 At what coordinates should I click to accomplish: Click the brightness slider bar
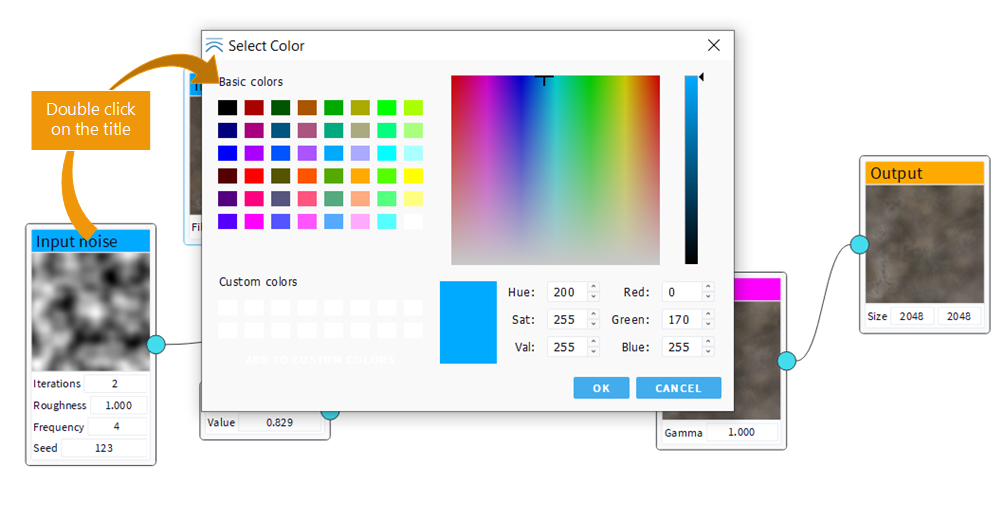coord(691,170)
